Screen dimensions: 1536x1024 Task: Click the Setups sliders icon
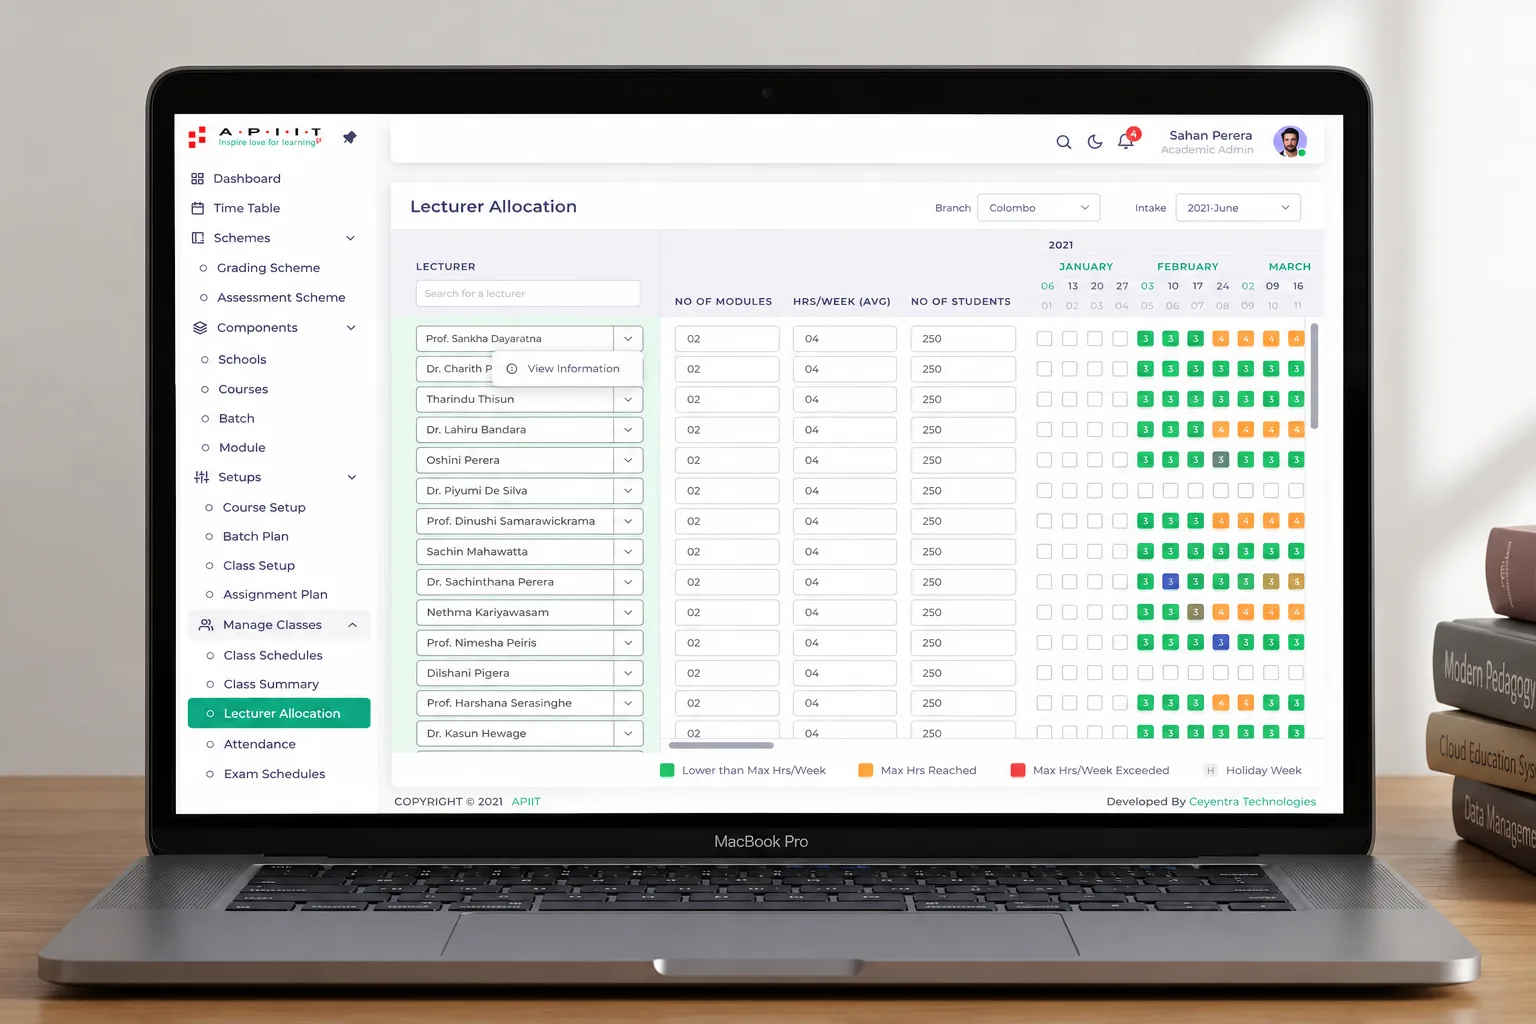coord(201,477)
